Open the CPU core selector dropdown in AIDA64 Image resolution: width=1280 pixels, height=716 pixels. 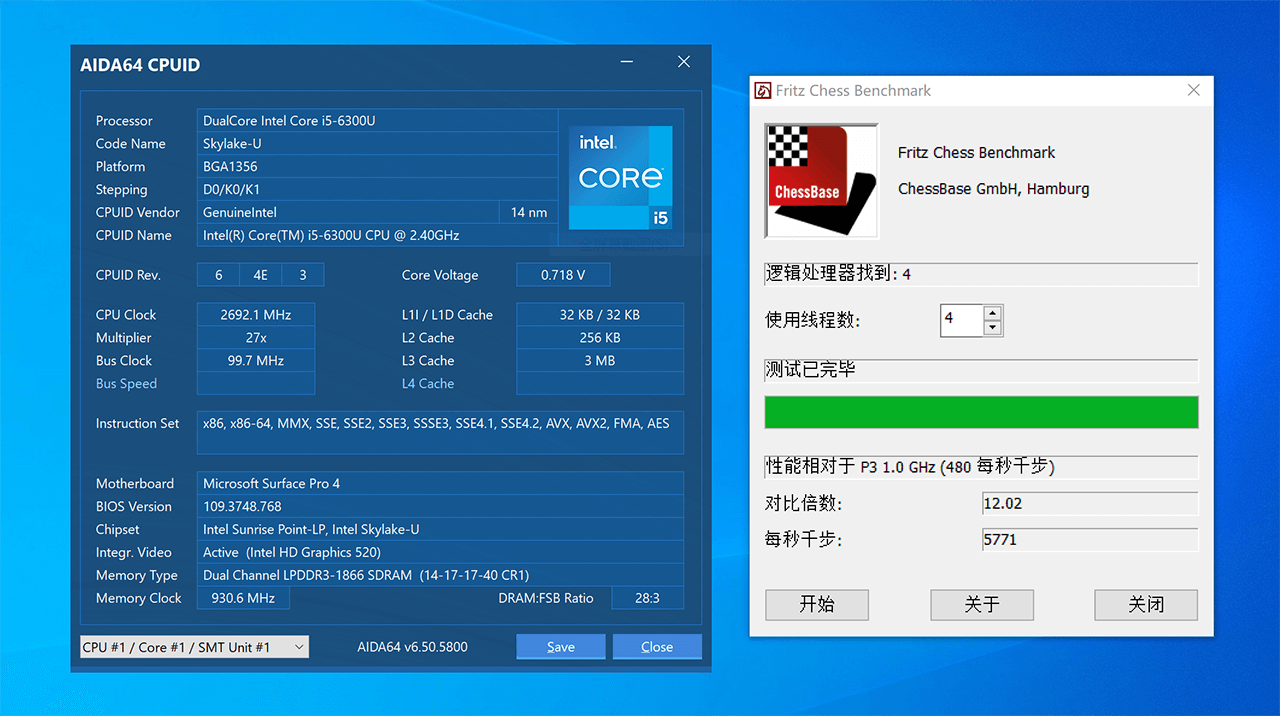(195, 647)
